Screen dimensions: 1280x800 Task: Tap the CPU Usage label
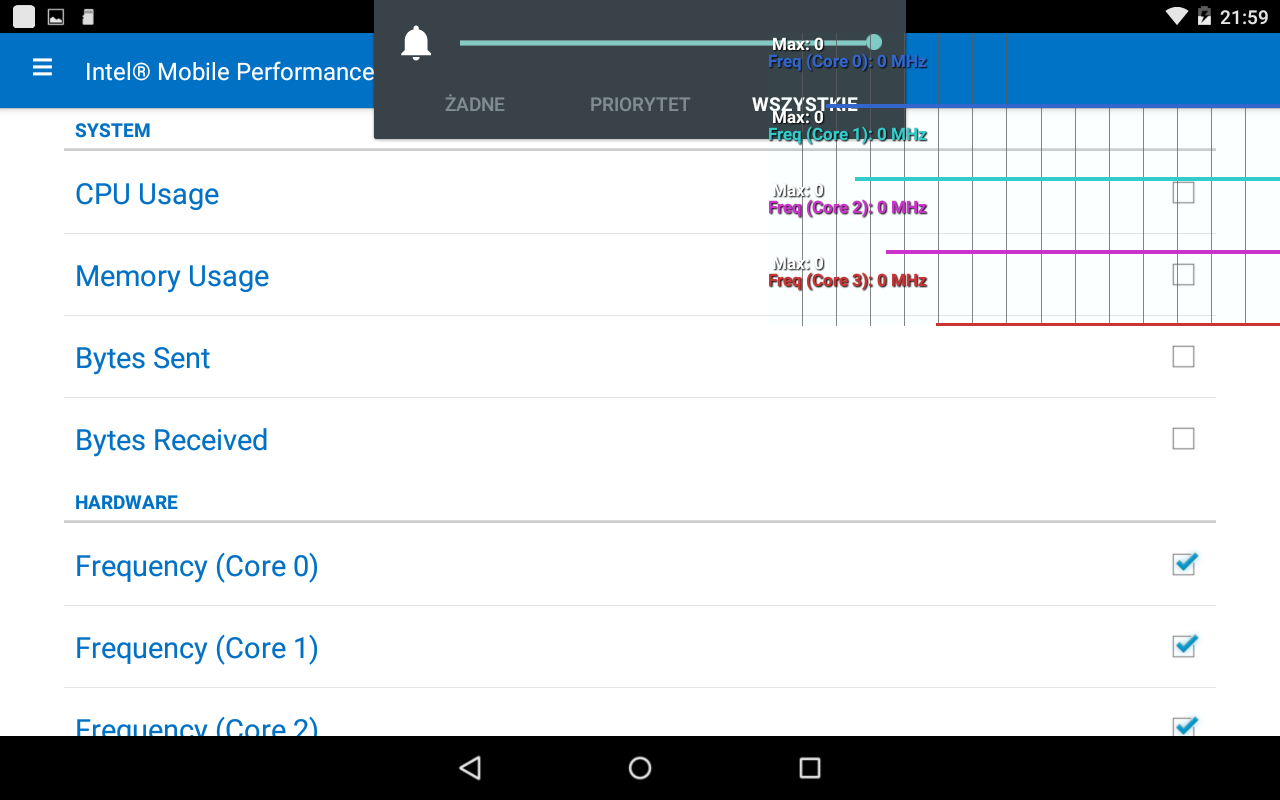tap(147, 194)
